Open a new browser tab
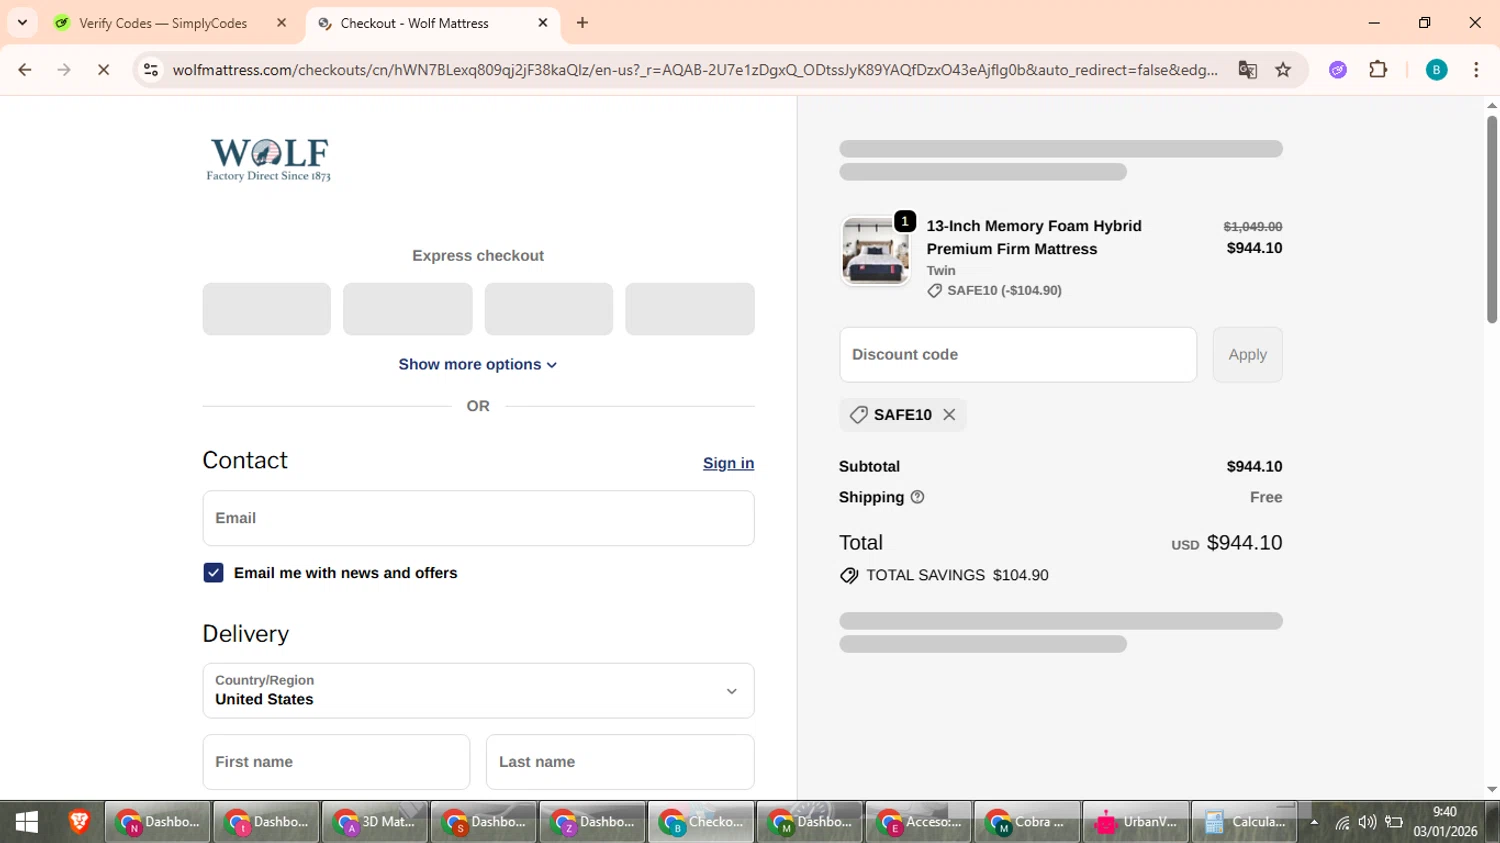The height and width of the screenshot is (843, 1500). tap(582, 23)
